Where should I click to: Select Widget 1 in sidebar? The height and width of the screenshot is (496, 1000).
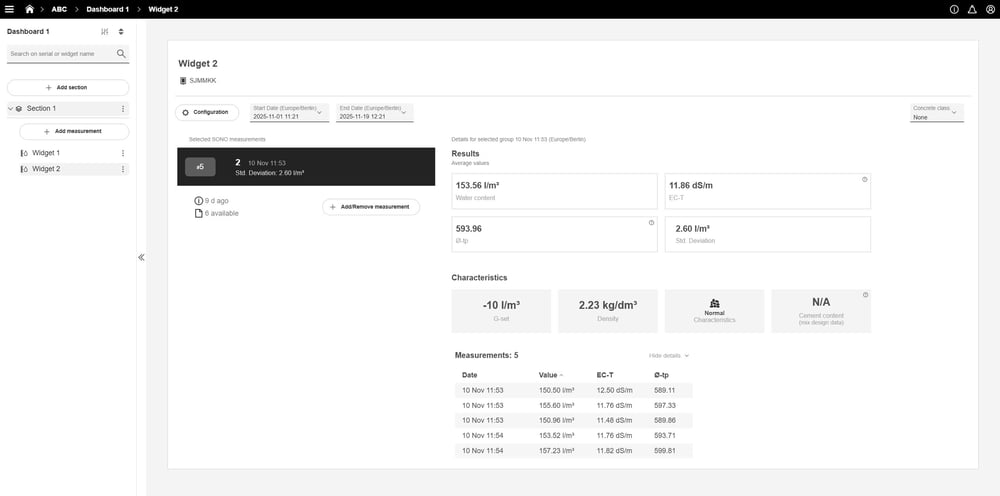(x=46, y=153)
